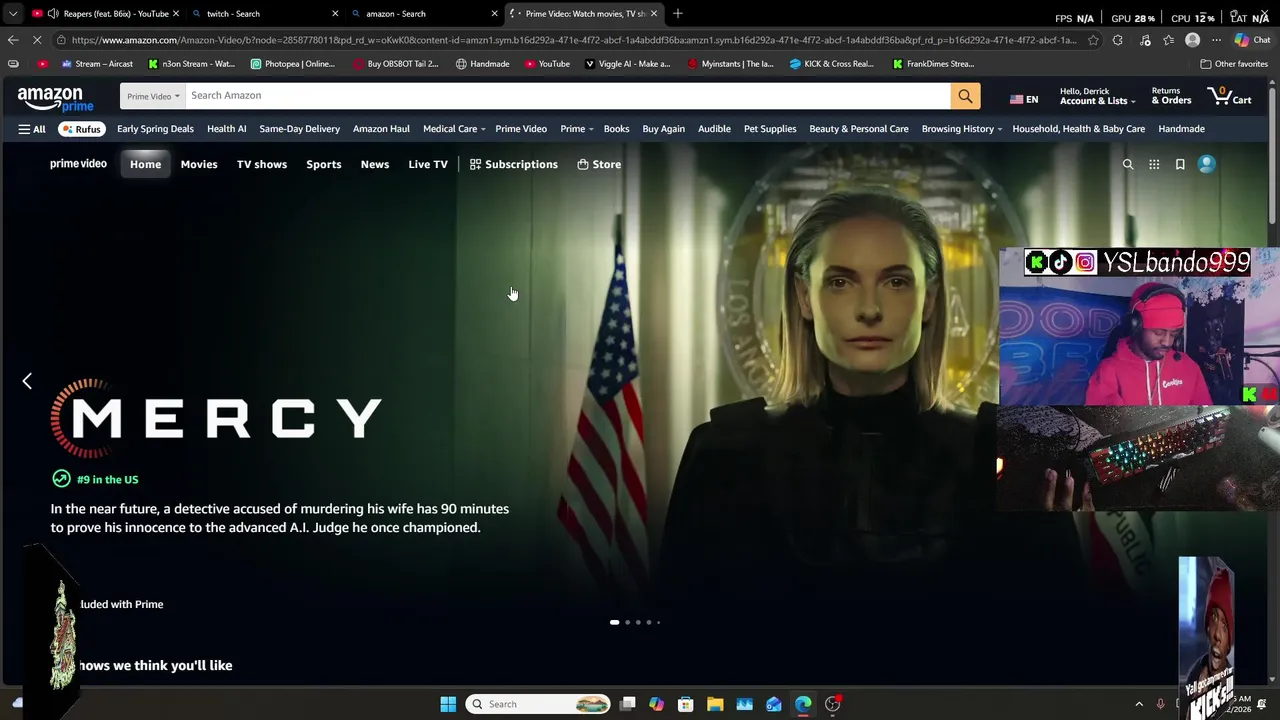Click the MERCY title logo
The image size is (1280, 720).
pos(217,419)
